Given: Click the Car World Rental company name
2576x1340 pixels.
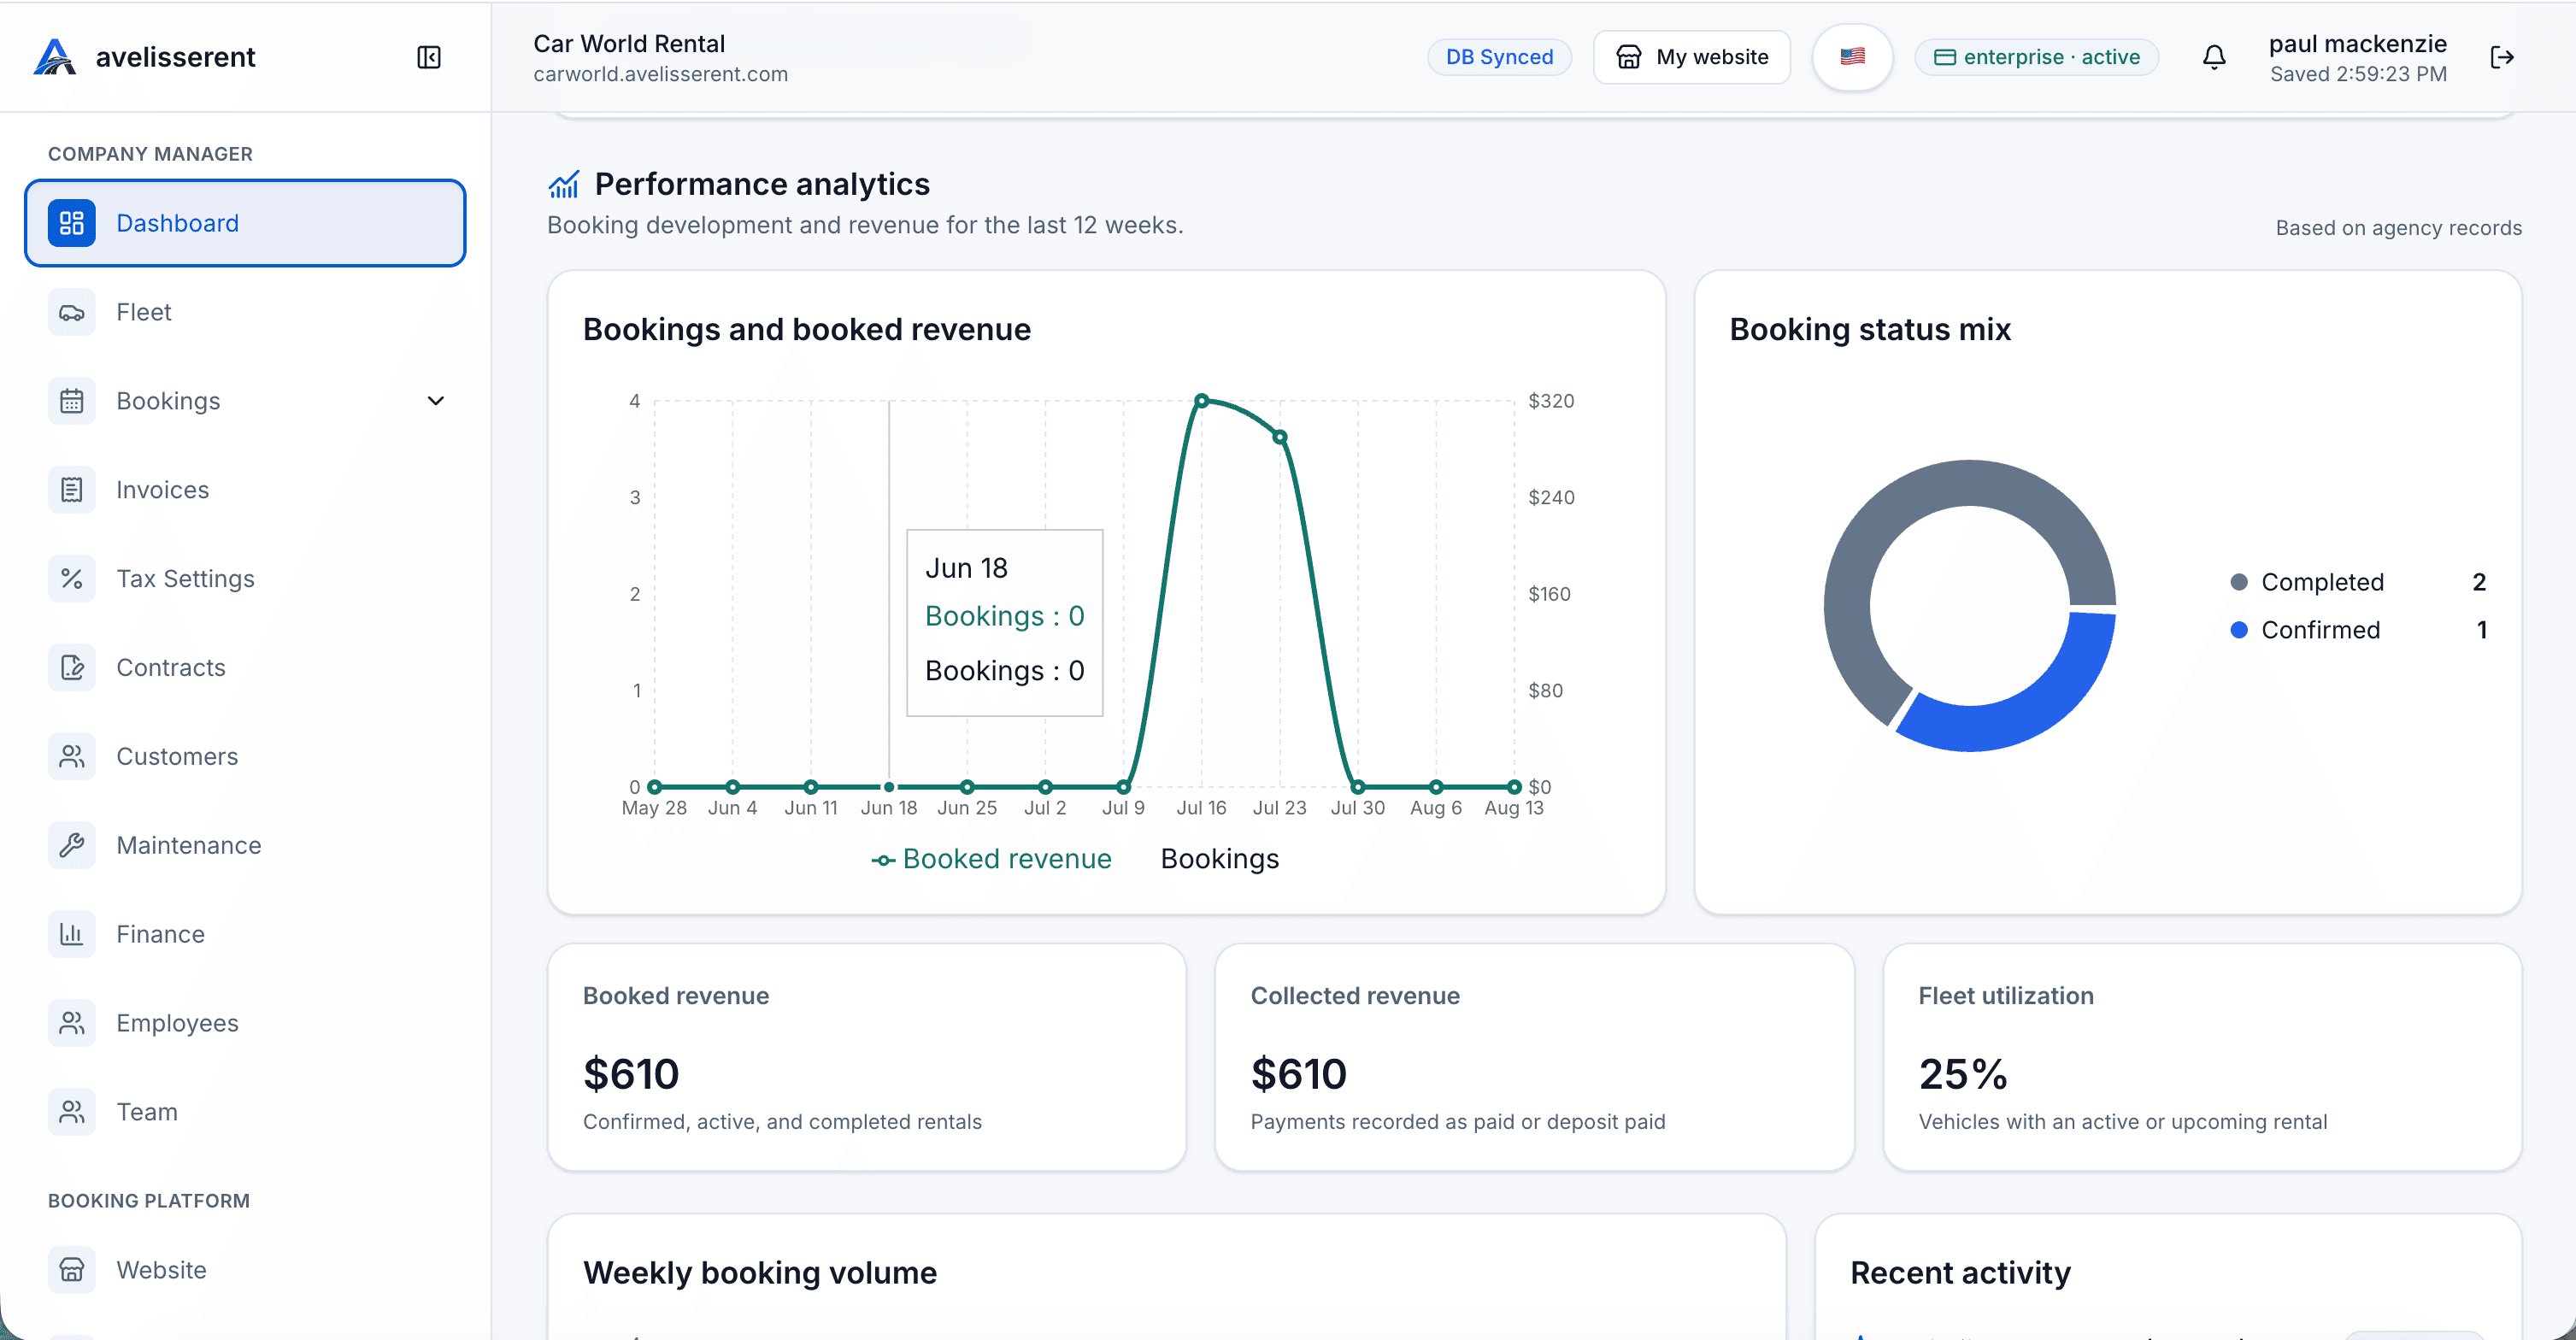Looking at the screenshot, I should pos(629,44).
